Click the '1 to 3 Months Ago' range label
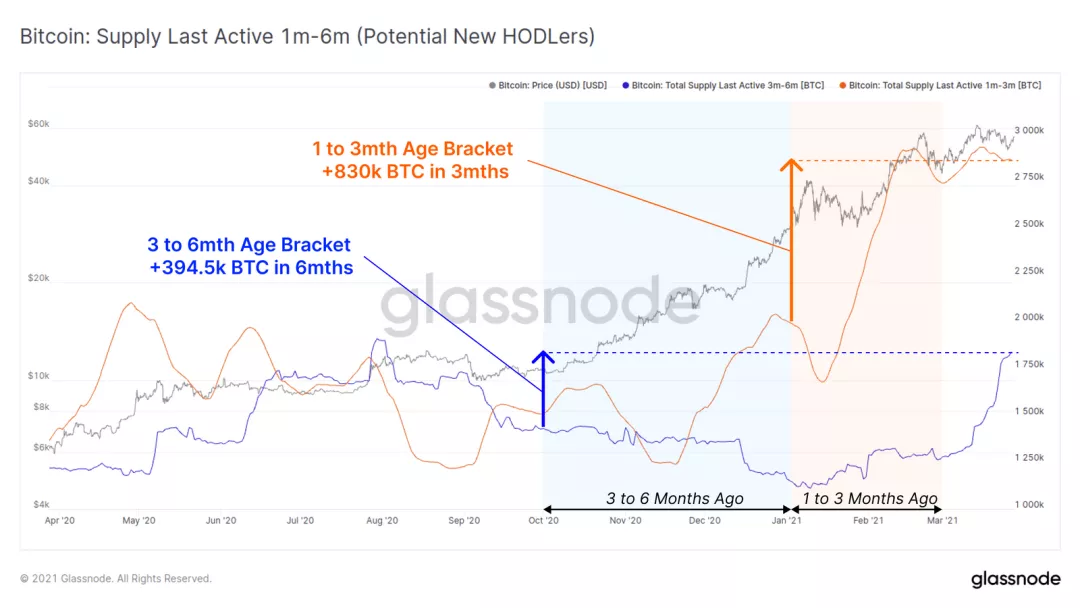The image size is (1080, 608). (x=869, y=499)
